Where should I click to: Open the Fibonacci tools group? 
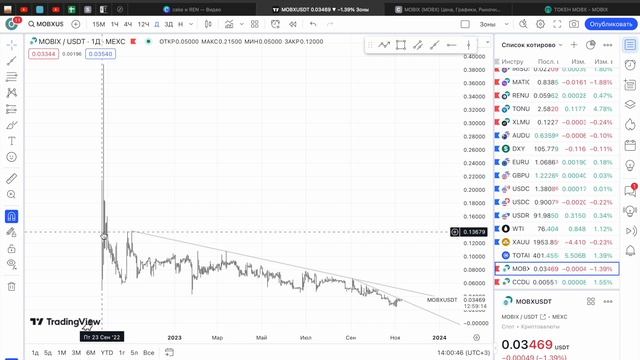(x=11, y=77)
